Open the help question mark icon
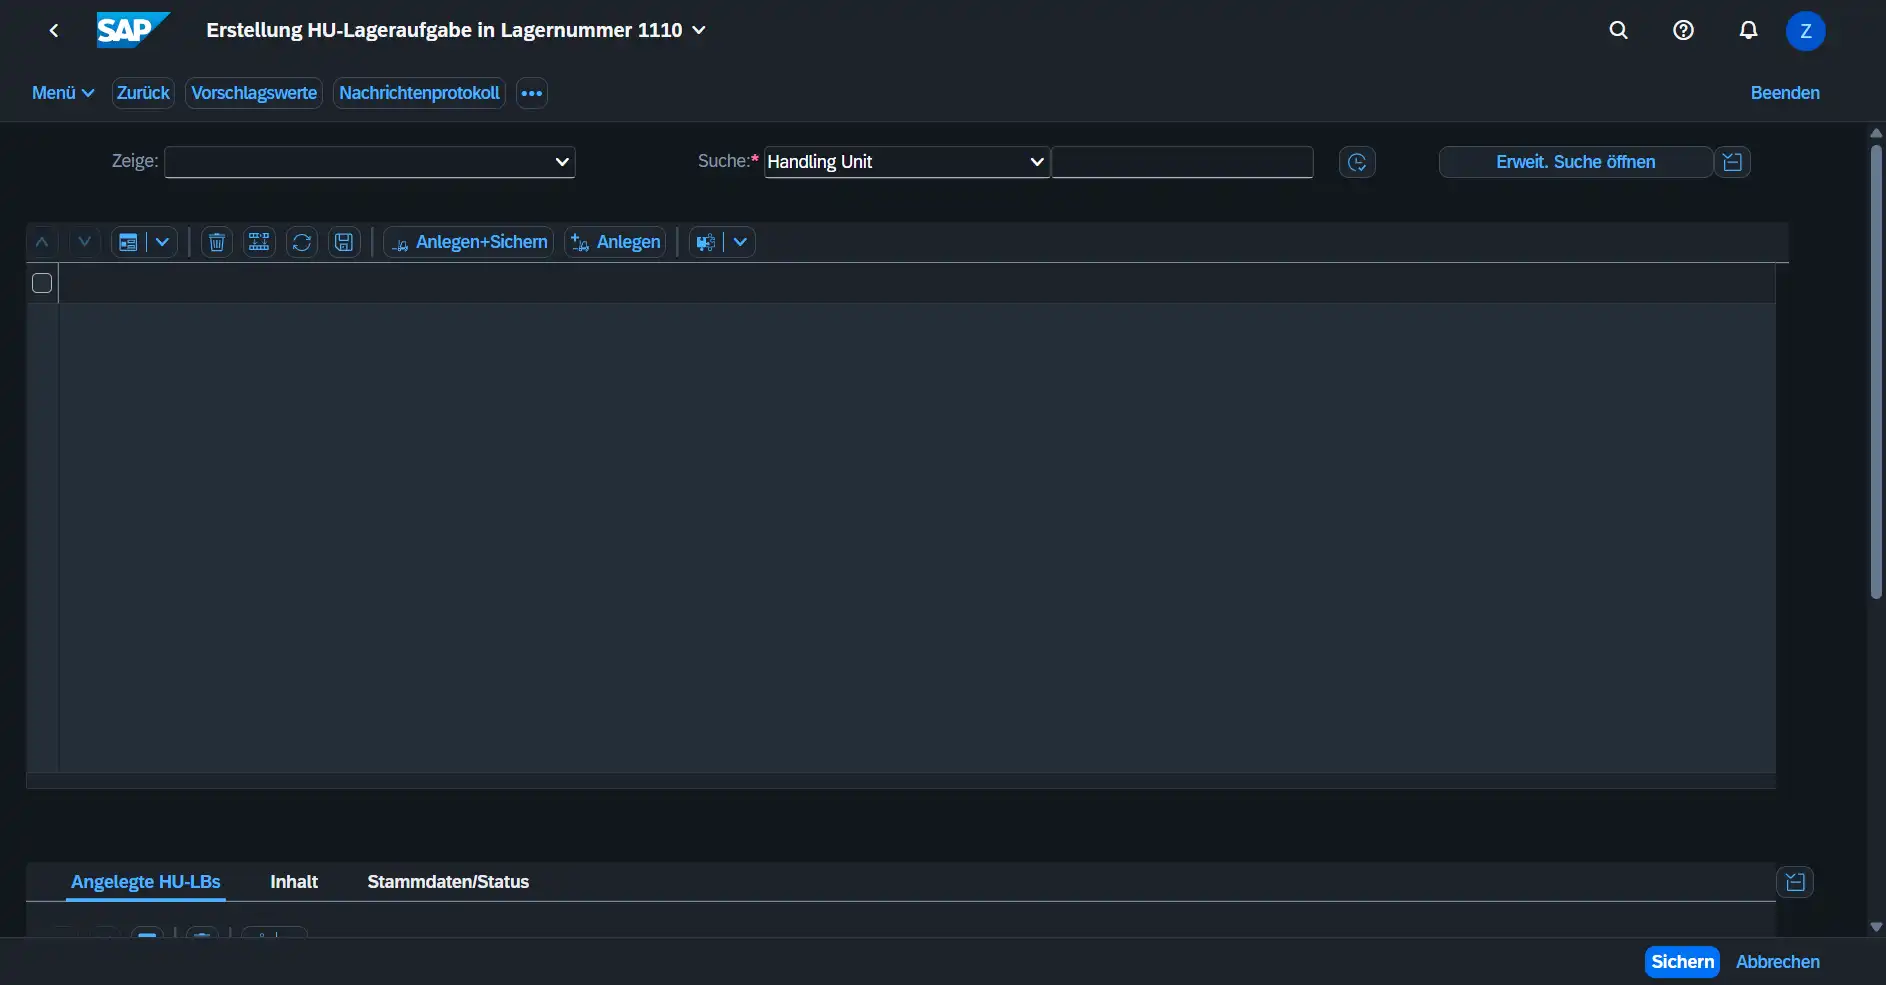 [1683, 30]
